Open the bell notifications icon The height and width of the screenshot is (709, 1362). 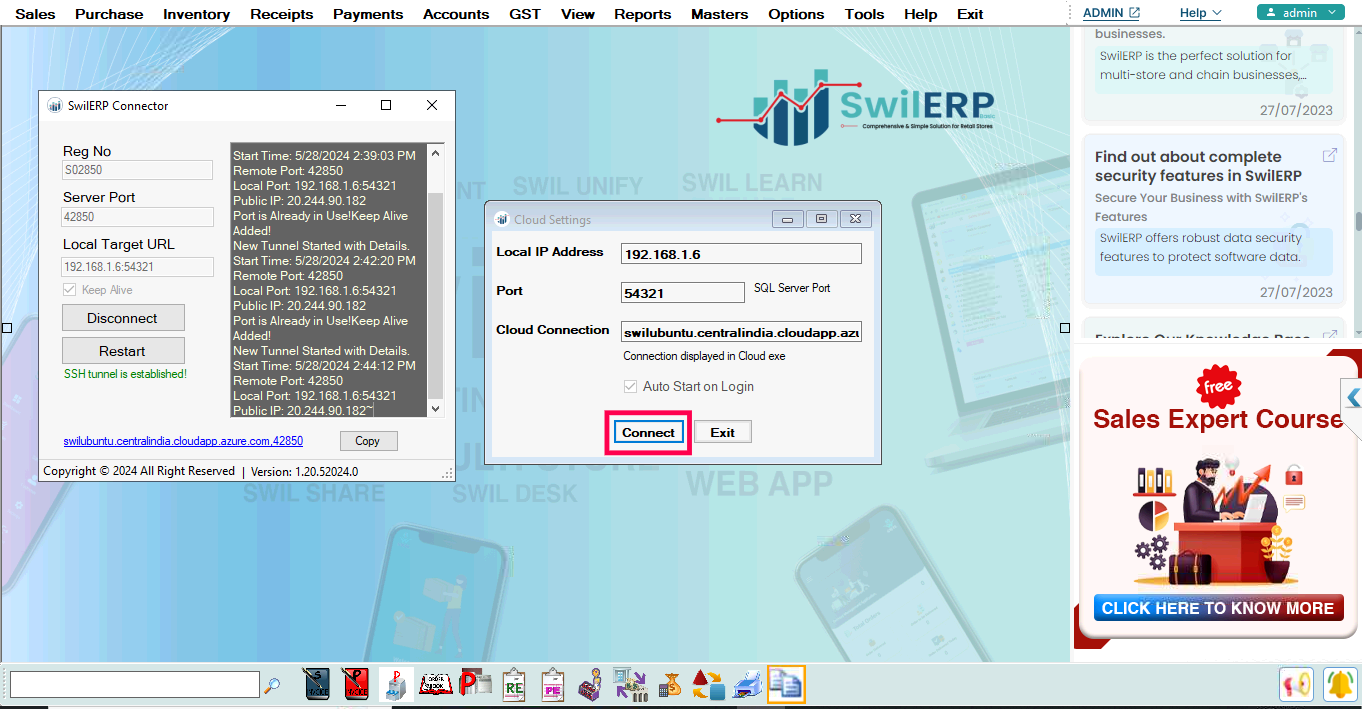click(x=1339, y=684)
